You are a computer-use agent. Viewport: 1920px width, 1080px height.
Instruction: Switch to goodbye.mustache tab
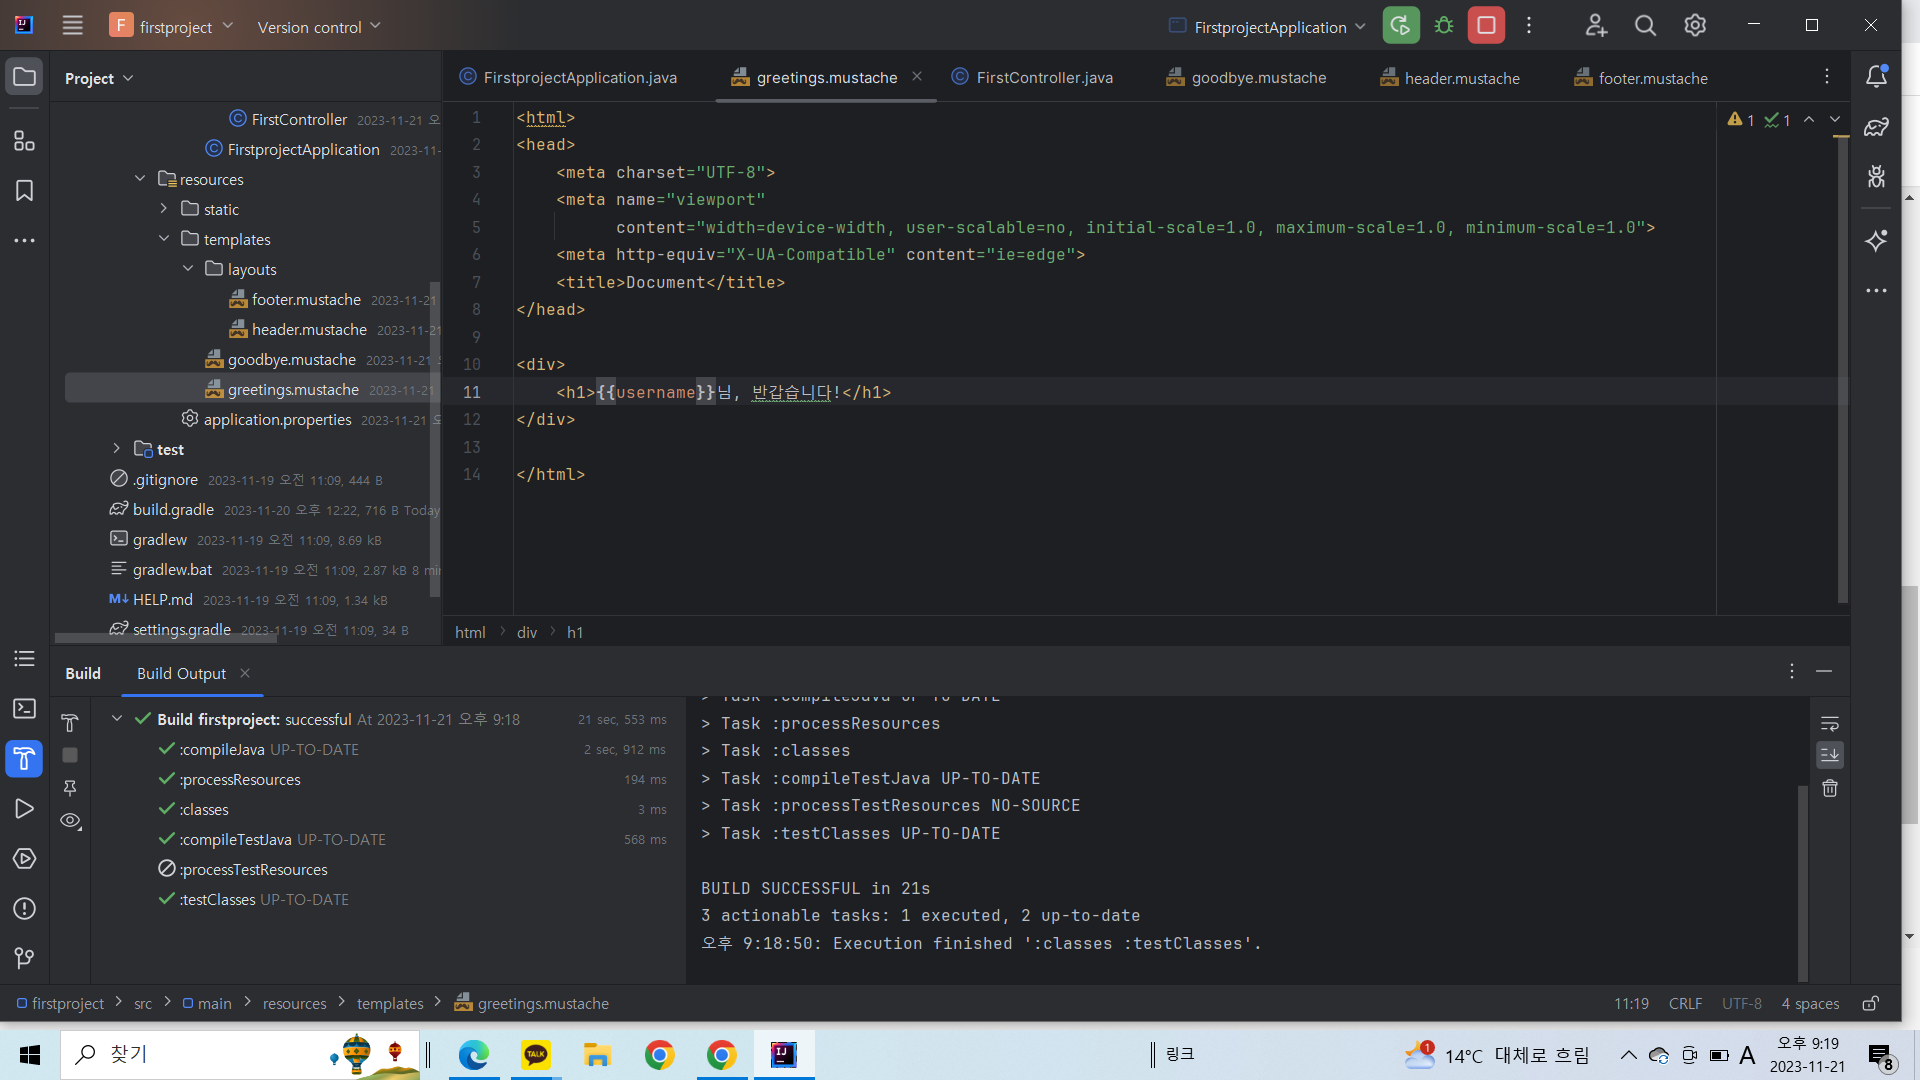1258,78
